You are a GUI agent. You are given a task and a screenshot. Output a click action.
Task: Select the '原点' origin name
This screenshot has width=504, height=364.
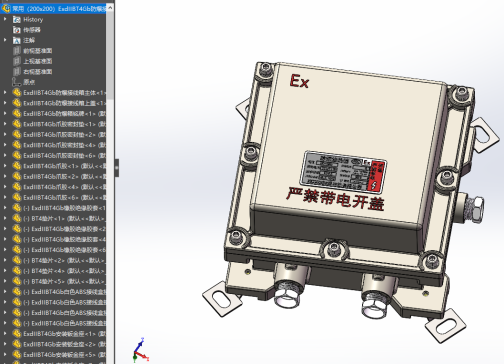(29, 82)
